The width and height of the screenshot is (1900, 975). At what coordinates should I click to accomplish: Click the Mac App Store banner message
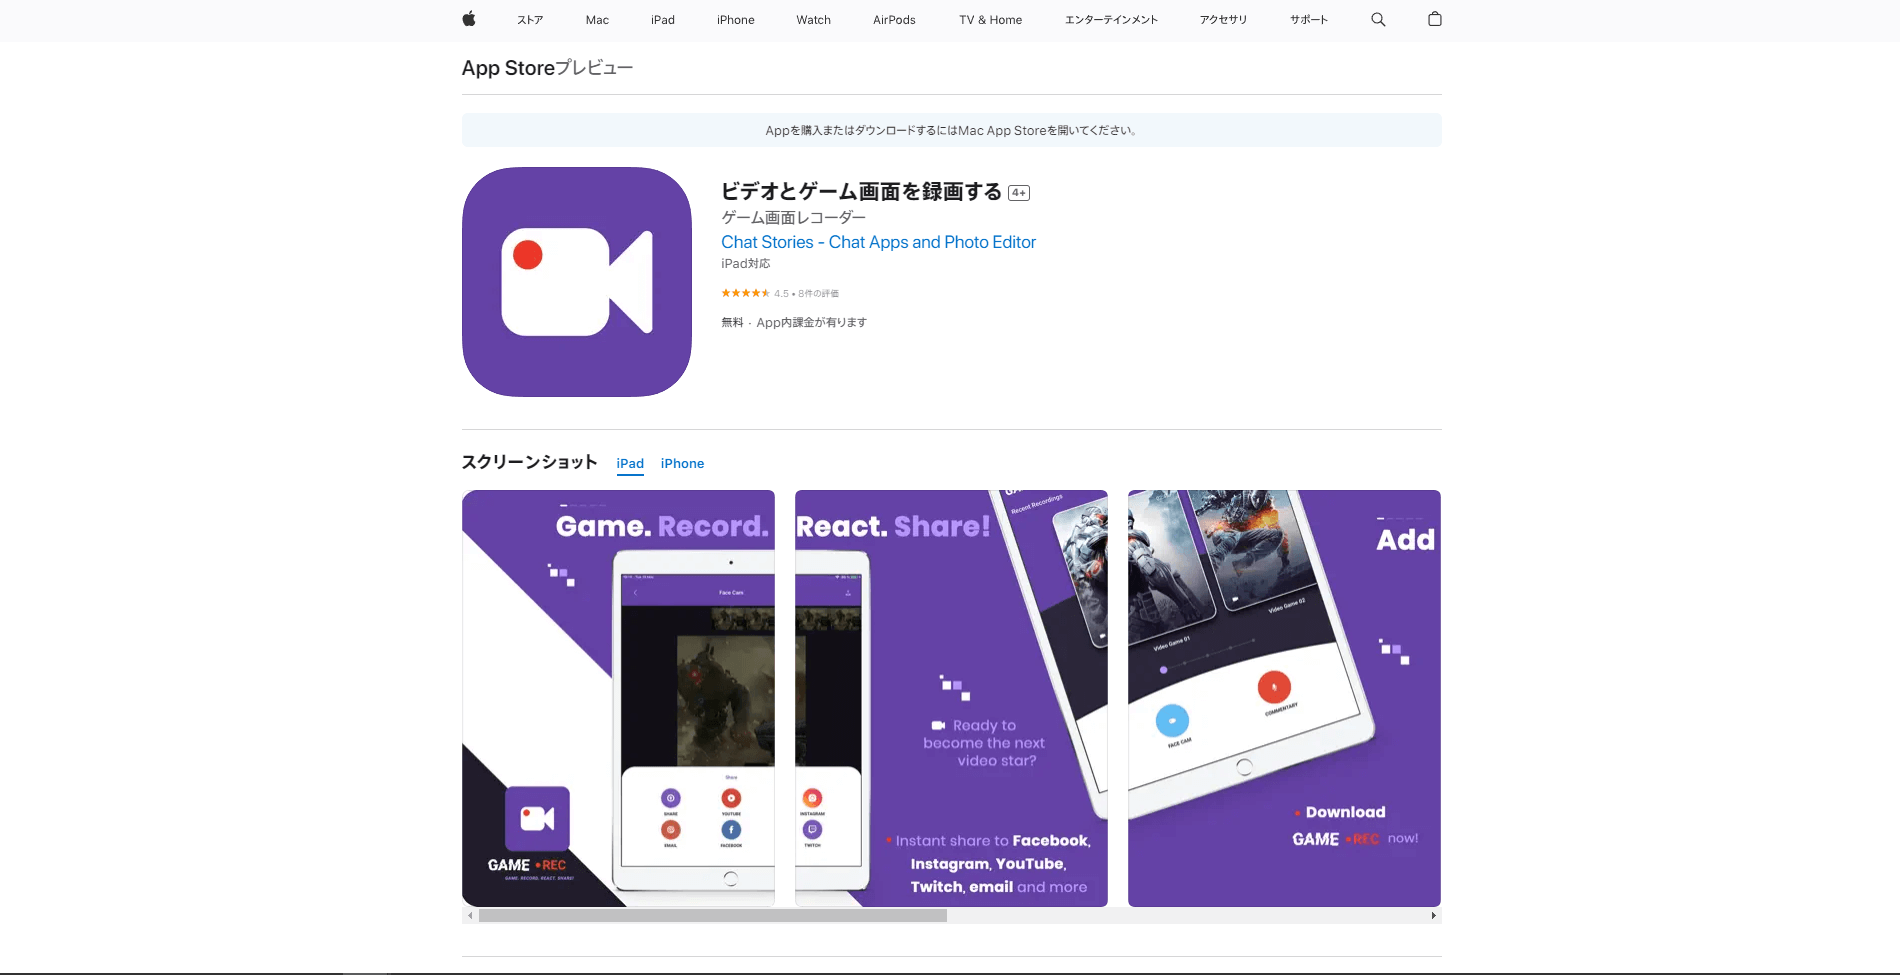952,130
